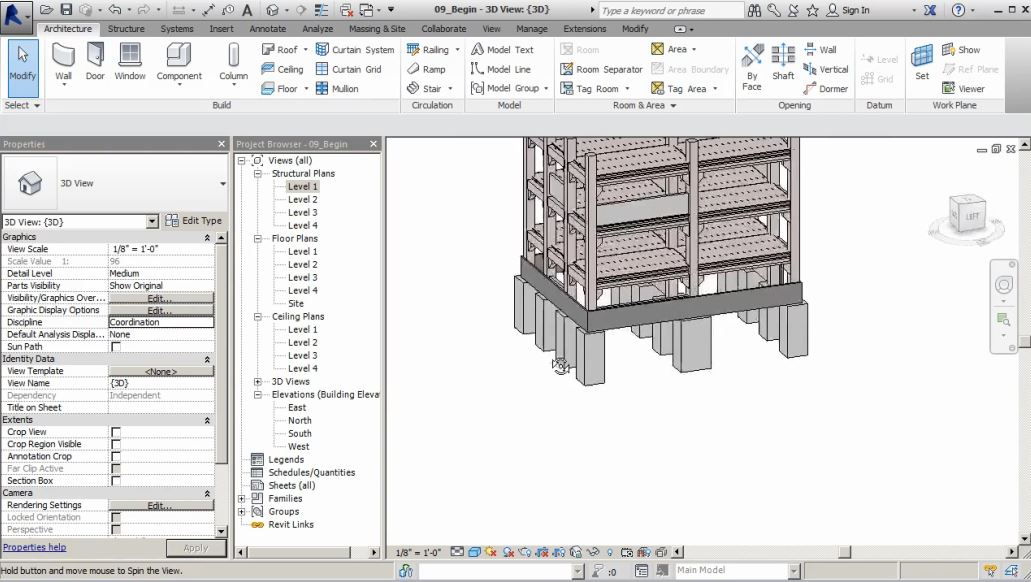Click the Discipline field showing Coordination
The image size is (1031, 582).
point(161,322)
